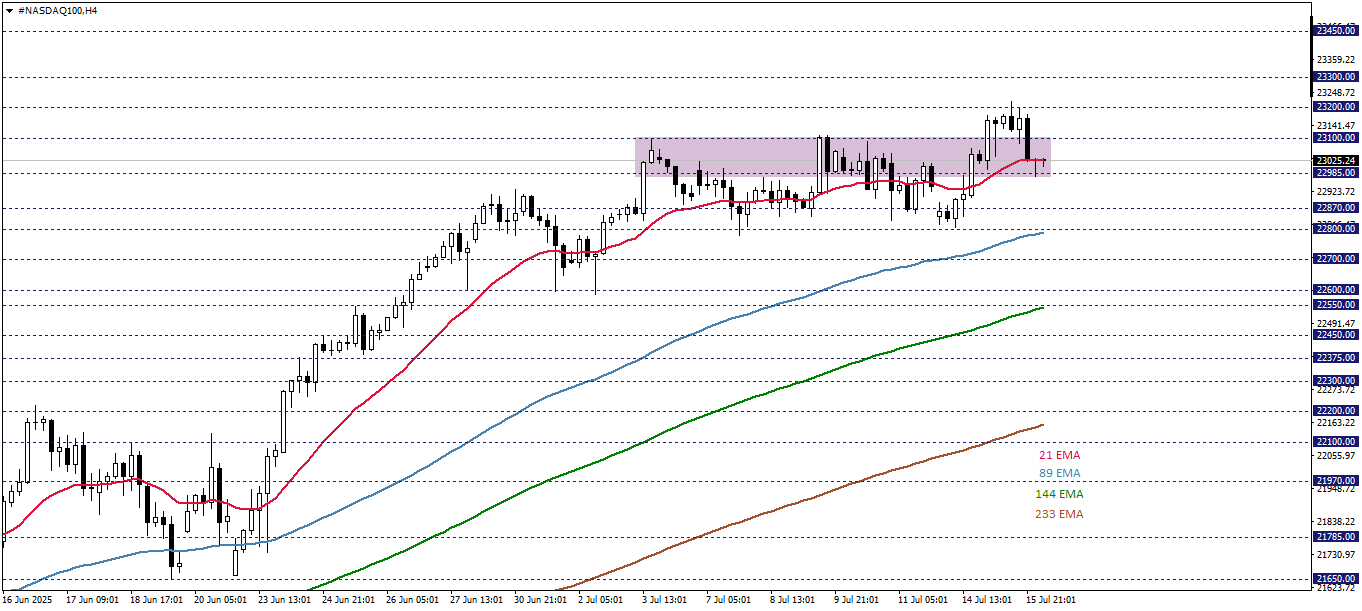Click the 23141.47 price scale value

(1337, 125)
